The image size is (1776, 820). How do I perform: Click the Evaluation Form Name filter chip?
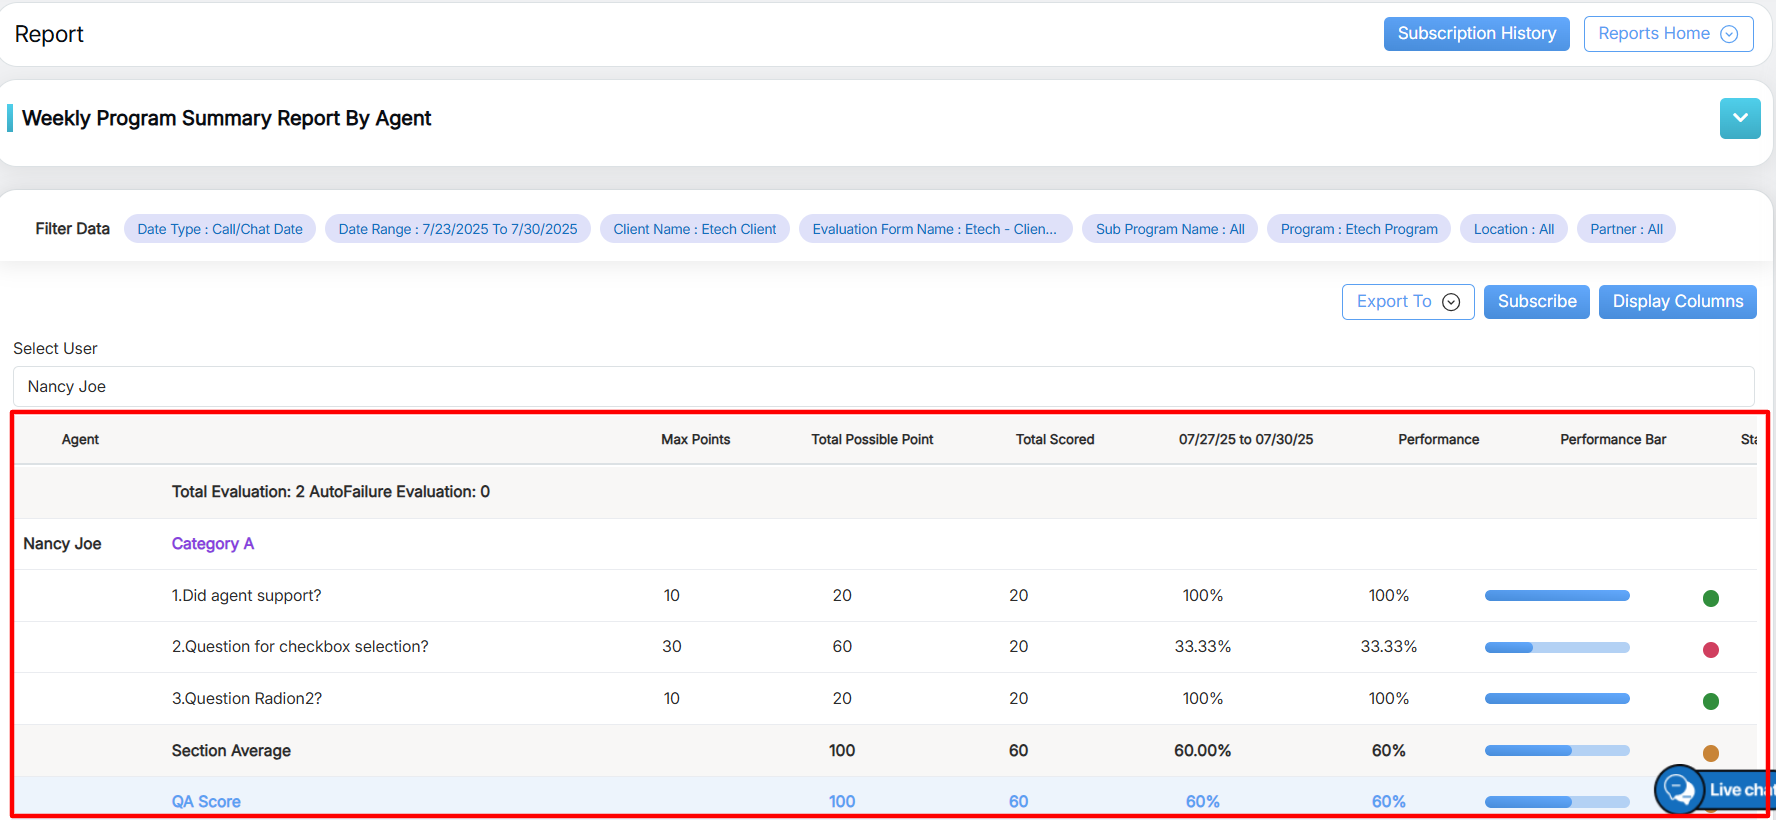pyautogui.click(x=934, y=229)
